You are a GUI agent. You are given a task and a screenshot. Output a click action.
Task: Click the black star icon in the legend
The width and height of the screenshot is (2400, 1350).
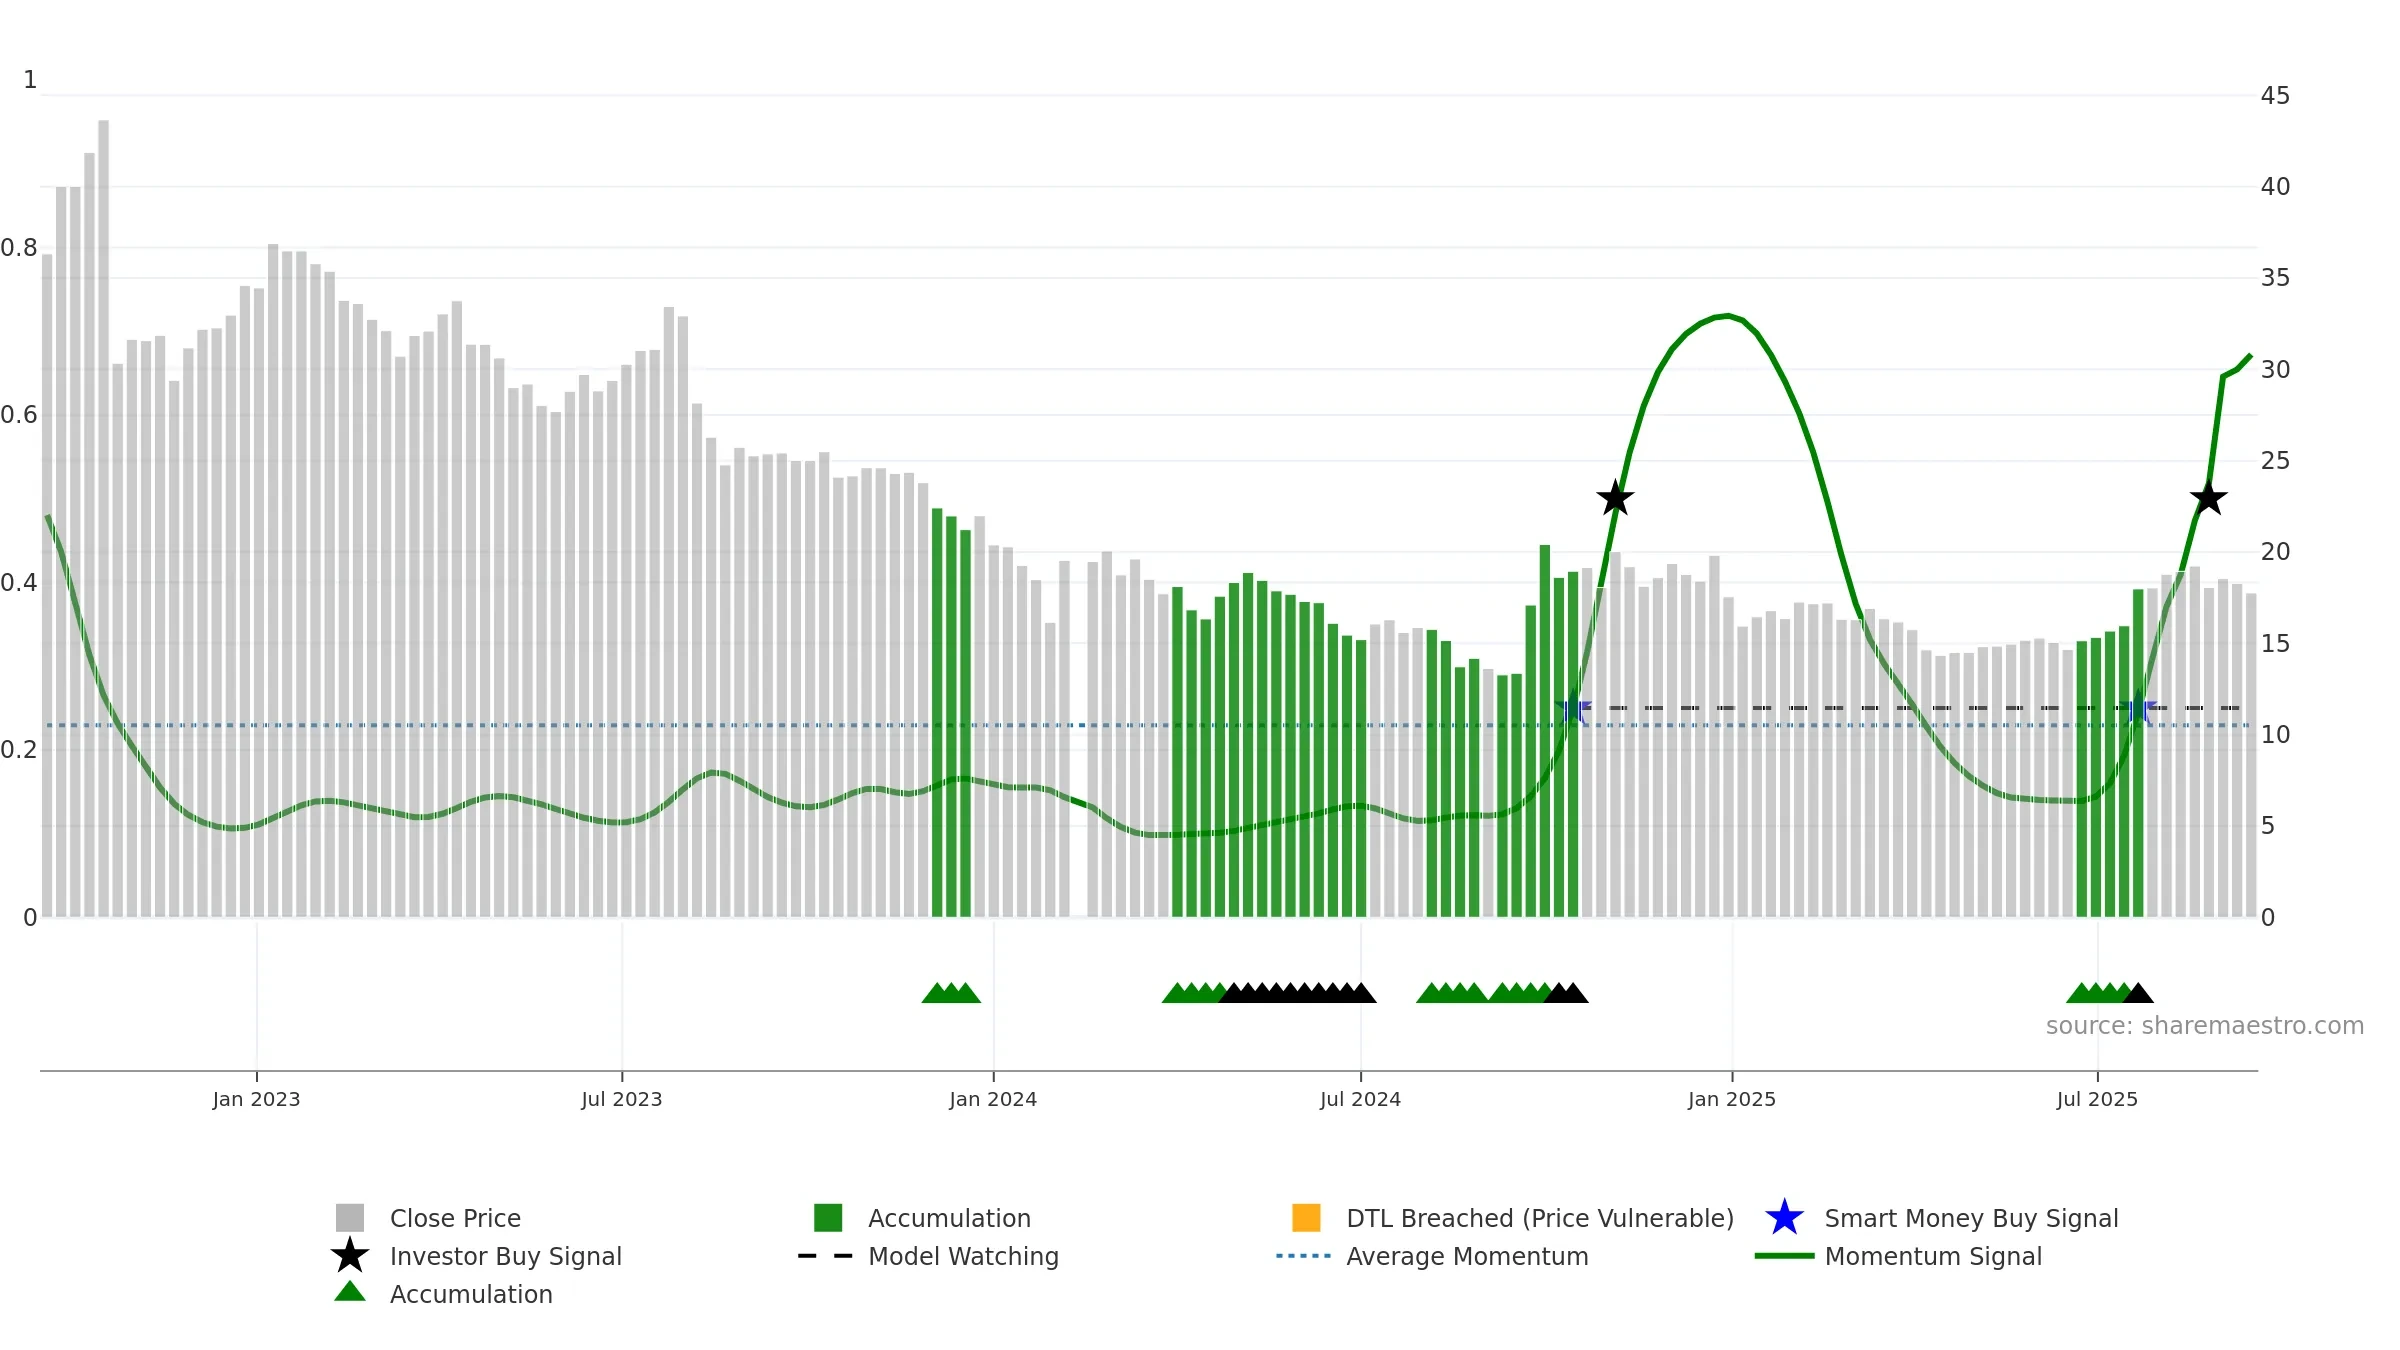pyautogui.click(x=350, y=1255)
